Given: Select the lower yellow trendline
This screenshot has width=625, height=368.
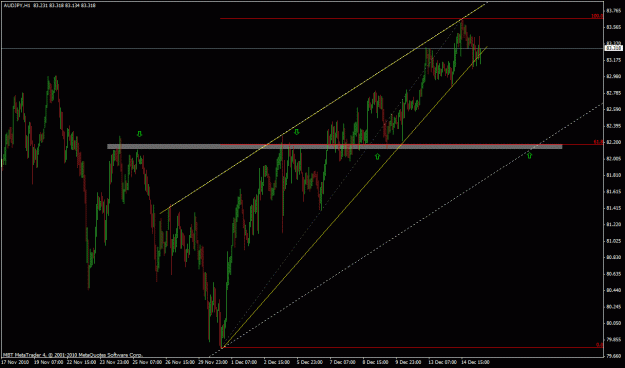Looking at the screenshot, I should pos(355,197).
